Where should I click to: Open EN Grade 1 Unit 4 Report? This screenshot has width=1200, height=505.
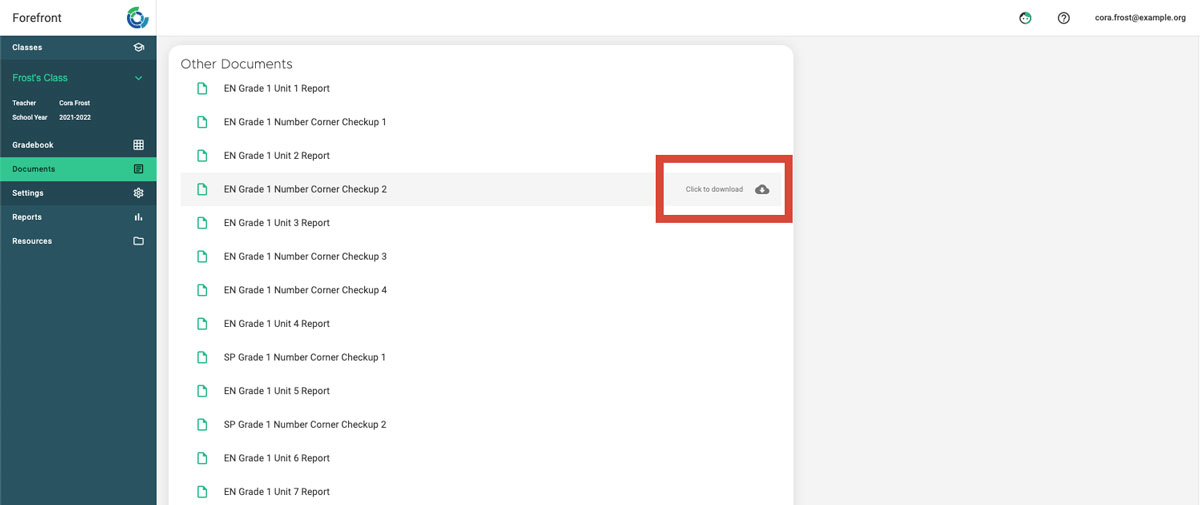pos(277,323)
